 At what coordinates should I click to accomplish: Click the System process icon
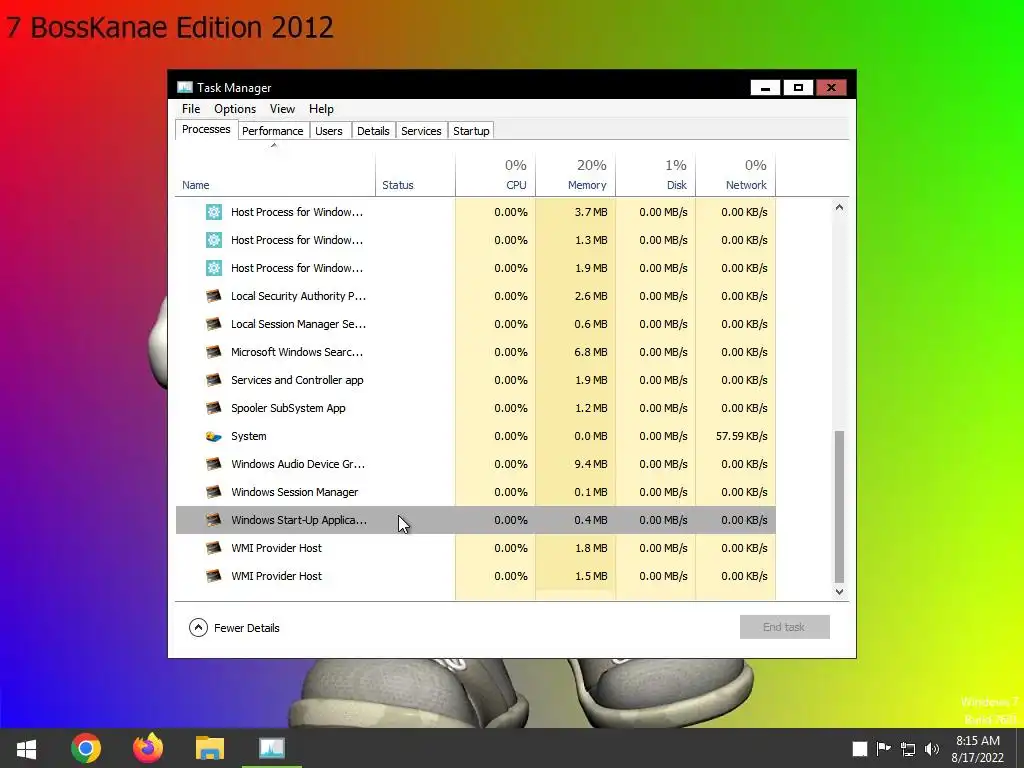(x=214, y=436)
